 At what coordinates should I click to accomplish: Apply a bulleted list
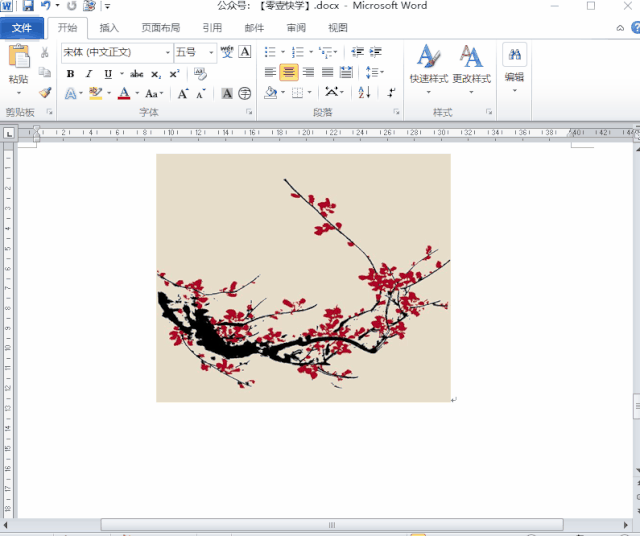[x=270, y=52]
